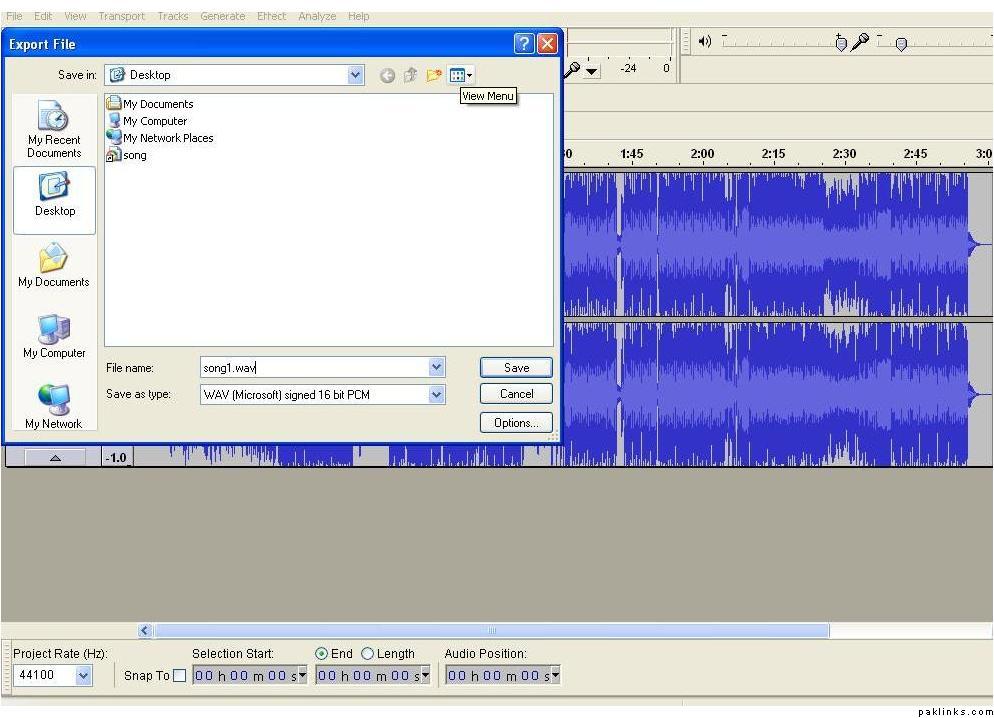The image size is (994, 718).
Task: Open the Effect menu
Action: coord(270,16)
